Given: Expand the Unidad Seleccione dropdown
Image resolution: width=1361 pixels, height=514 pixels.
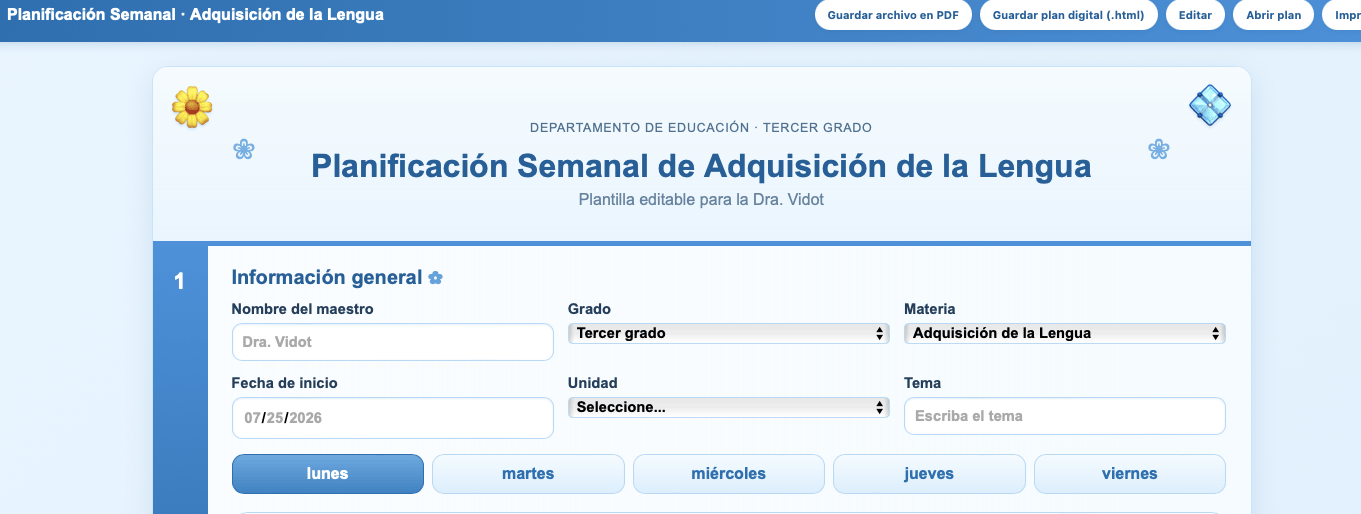Looking at the screenshot, I should click(729, 407).
